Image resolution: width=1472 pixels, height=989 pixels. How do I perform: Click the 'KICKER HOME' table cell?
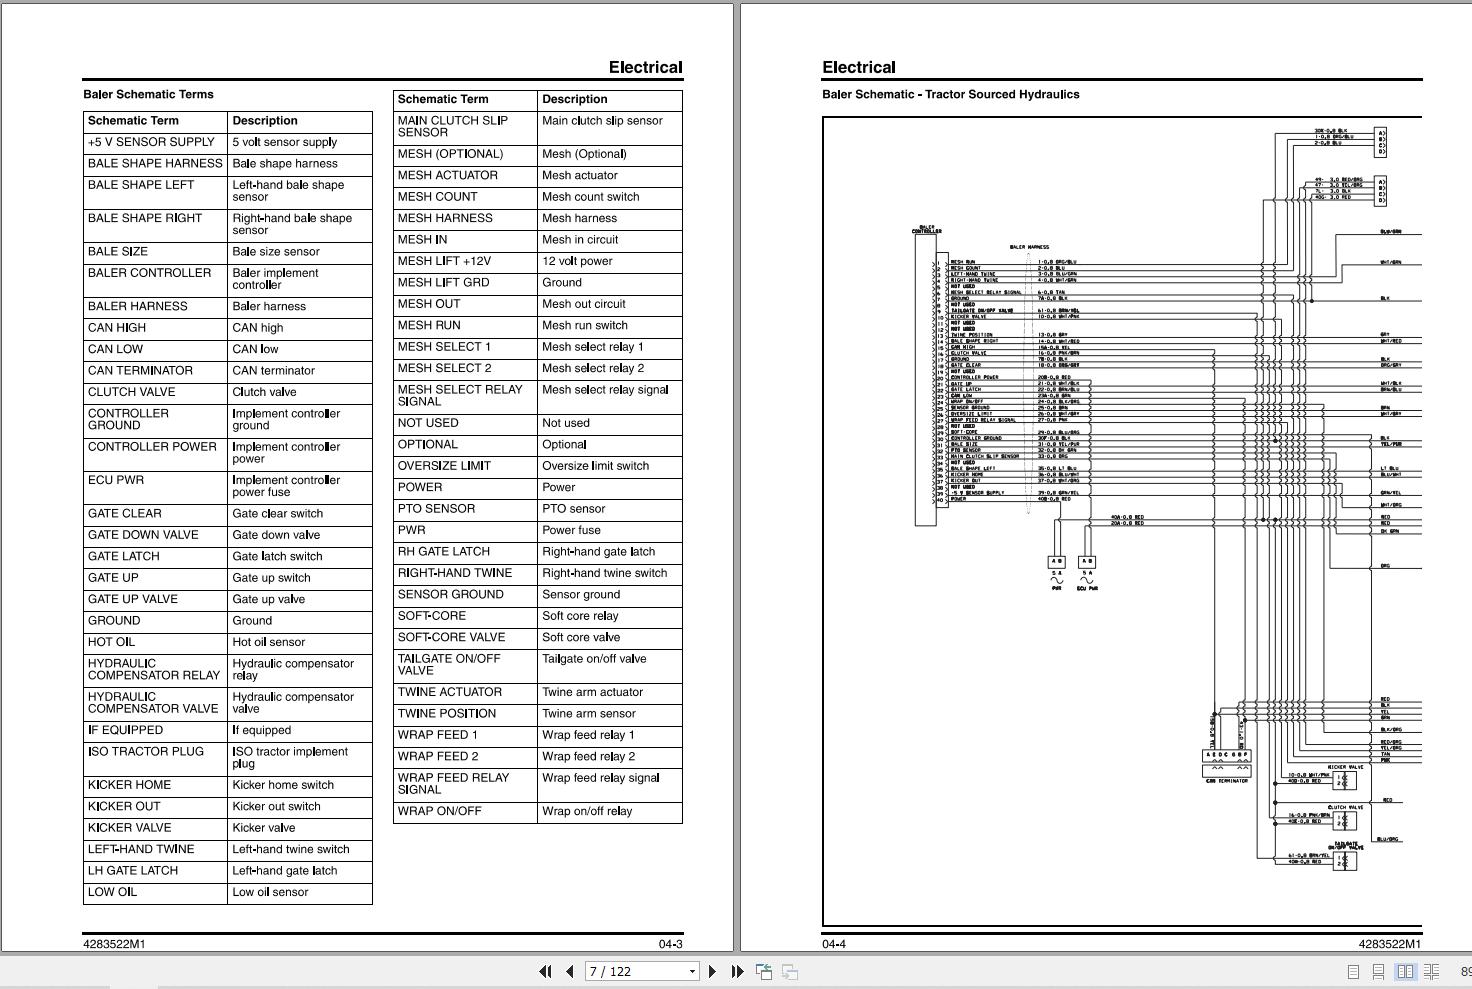click(155, 785)
